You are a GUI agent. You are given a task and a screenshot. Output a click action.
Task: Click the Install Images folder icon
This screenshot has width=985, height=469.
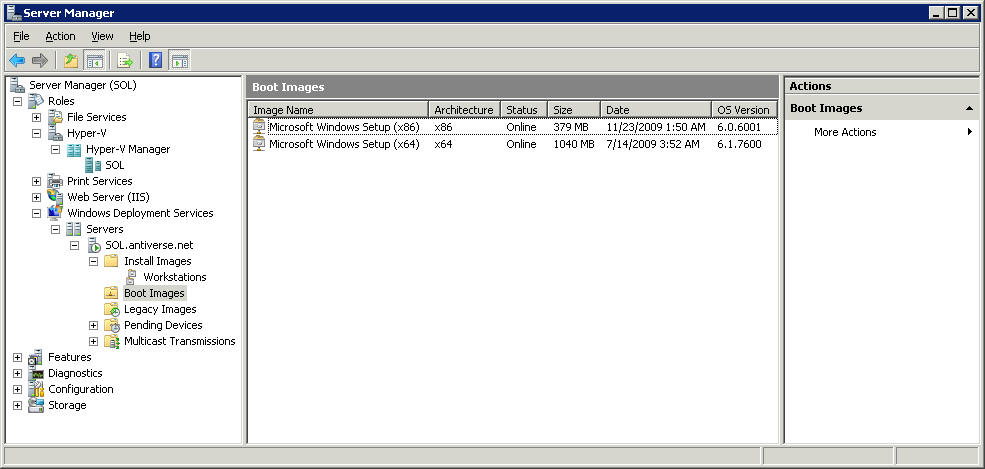pyautogui.click(x=111, y=261)
